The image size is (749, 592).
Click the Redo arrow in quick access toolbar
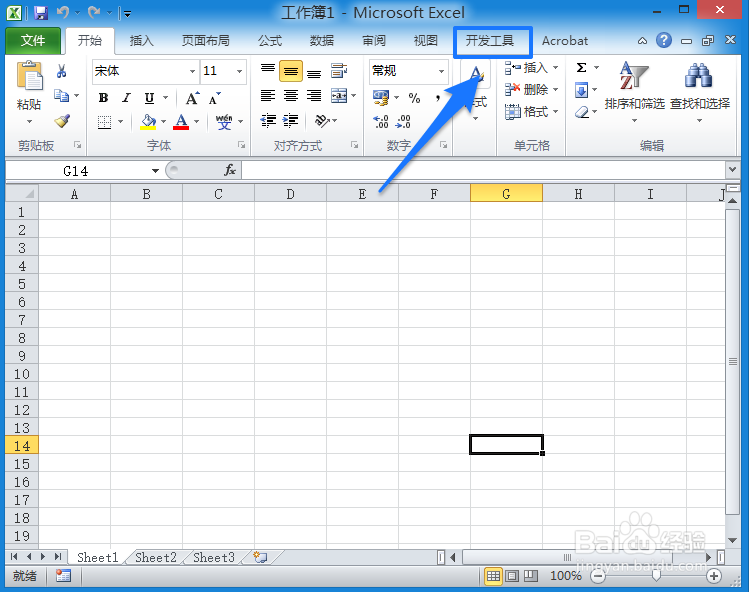click(94, 12)
